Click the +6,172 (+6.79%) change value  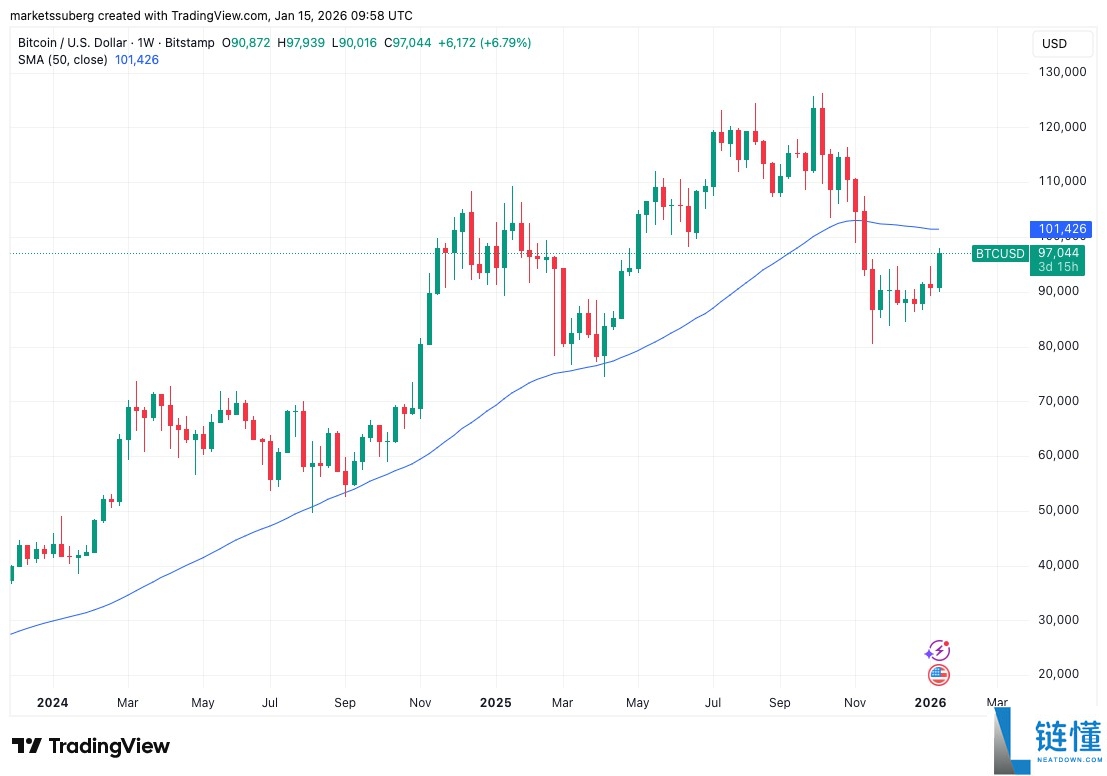pyautogui.click(x=484, y=43)
